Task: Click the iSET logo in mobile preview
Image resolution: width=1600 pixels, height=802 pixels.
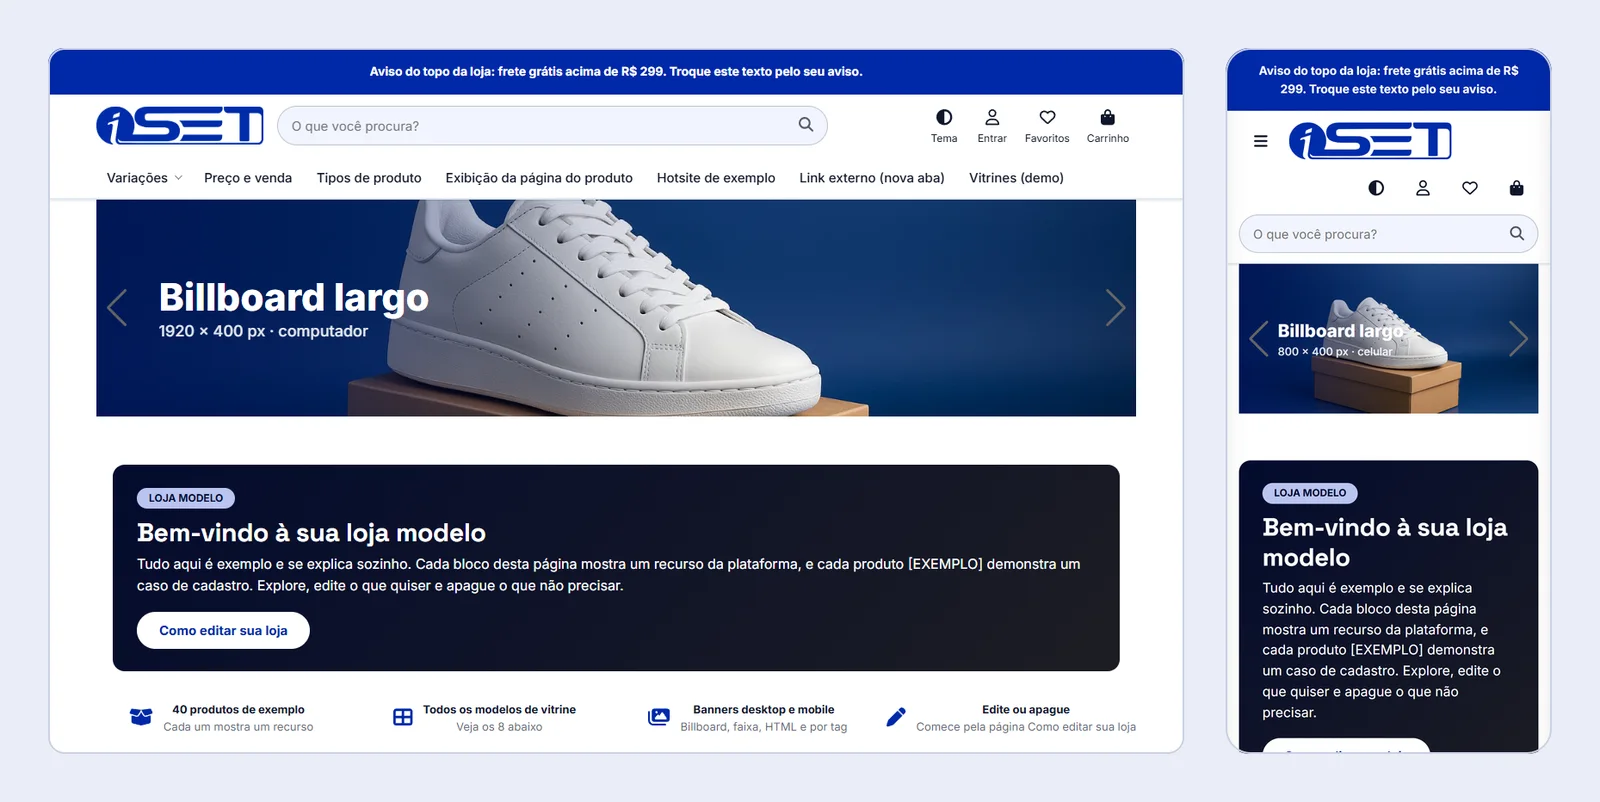Action: (1370, 141)
